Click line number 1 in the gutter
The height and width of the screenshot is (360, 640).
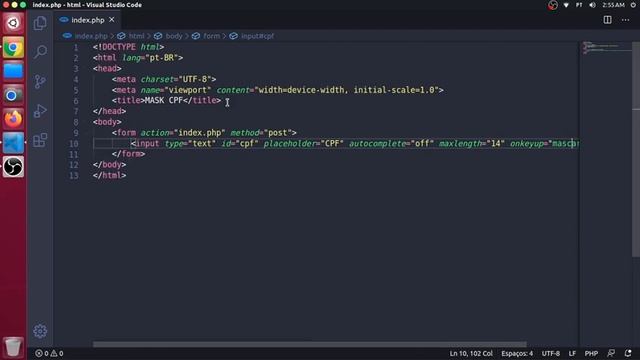pyautogui.click(x=76, y=47)
